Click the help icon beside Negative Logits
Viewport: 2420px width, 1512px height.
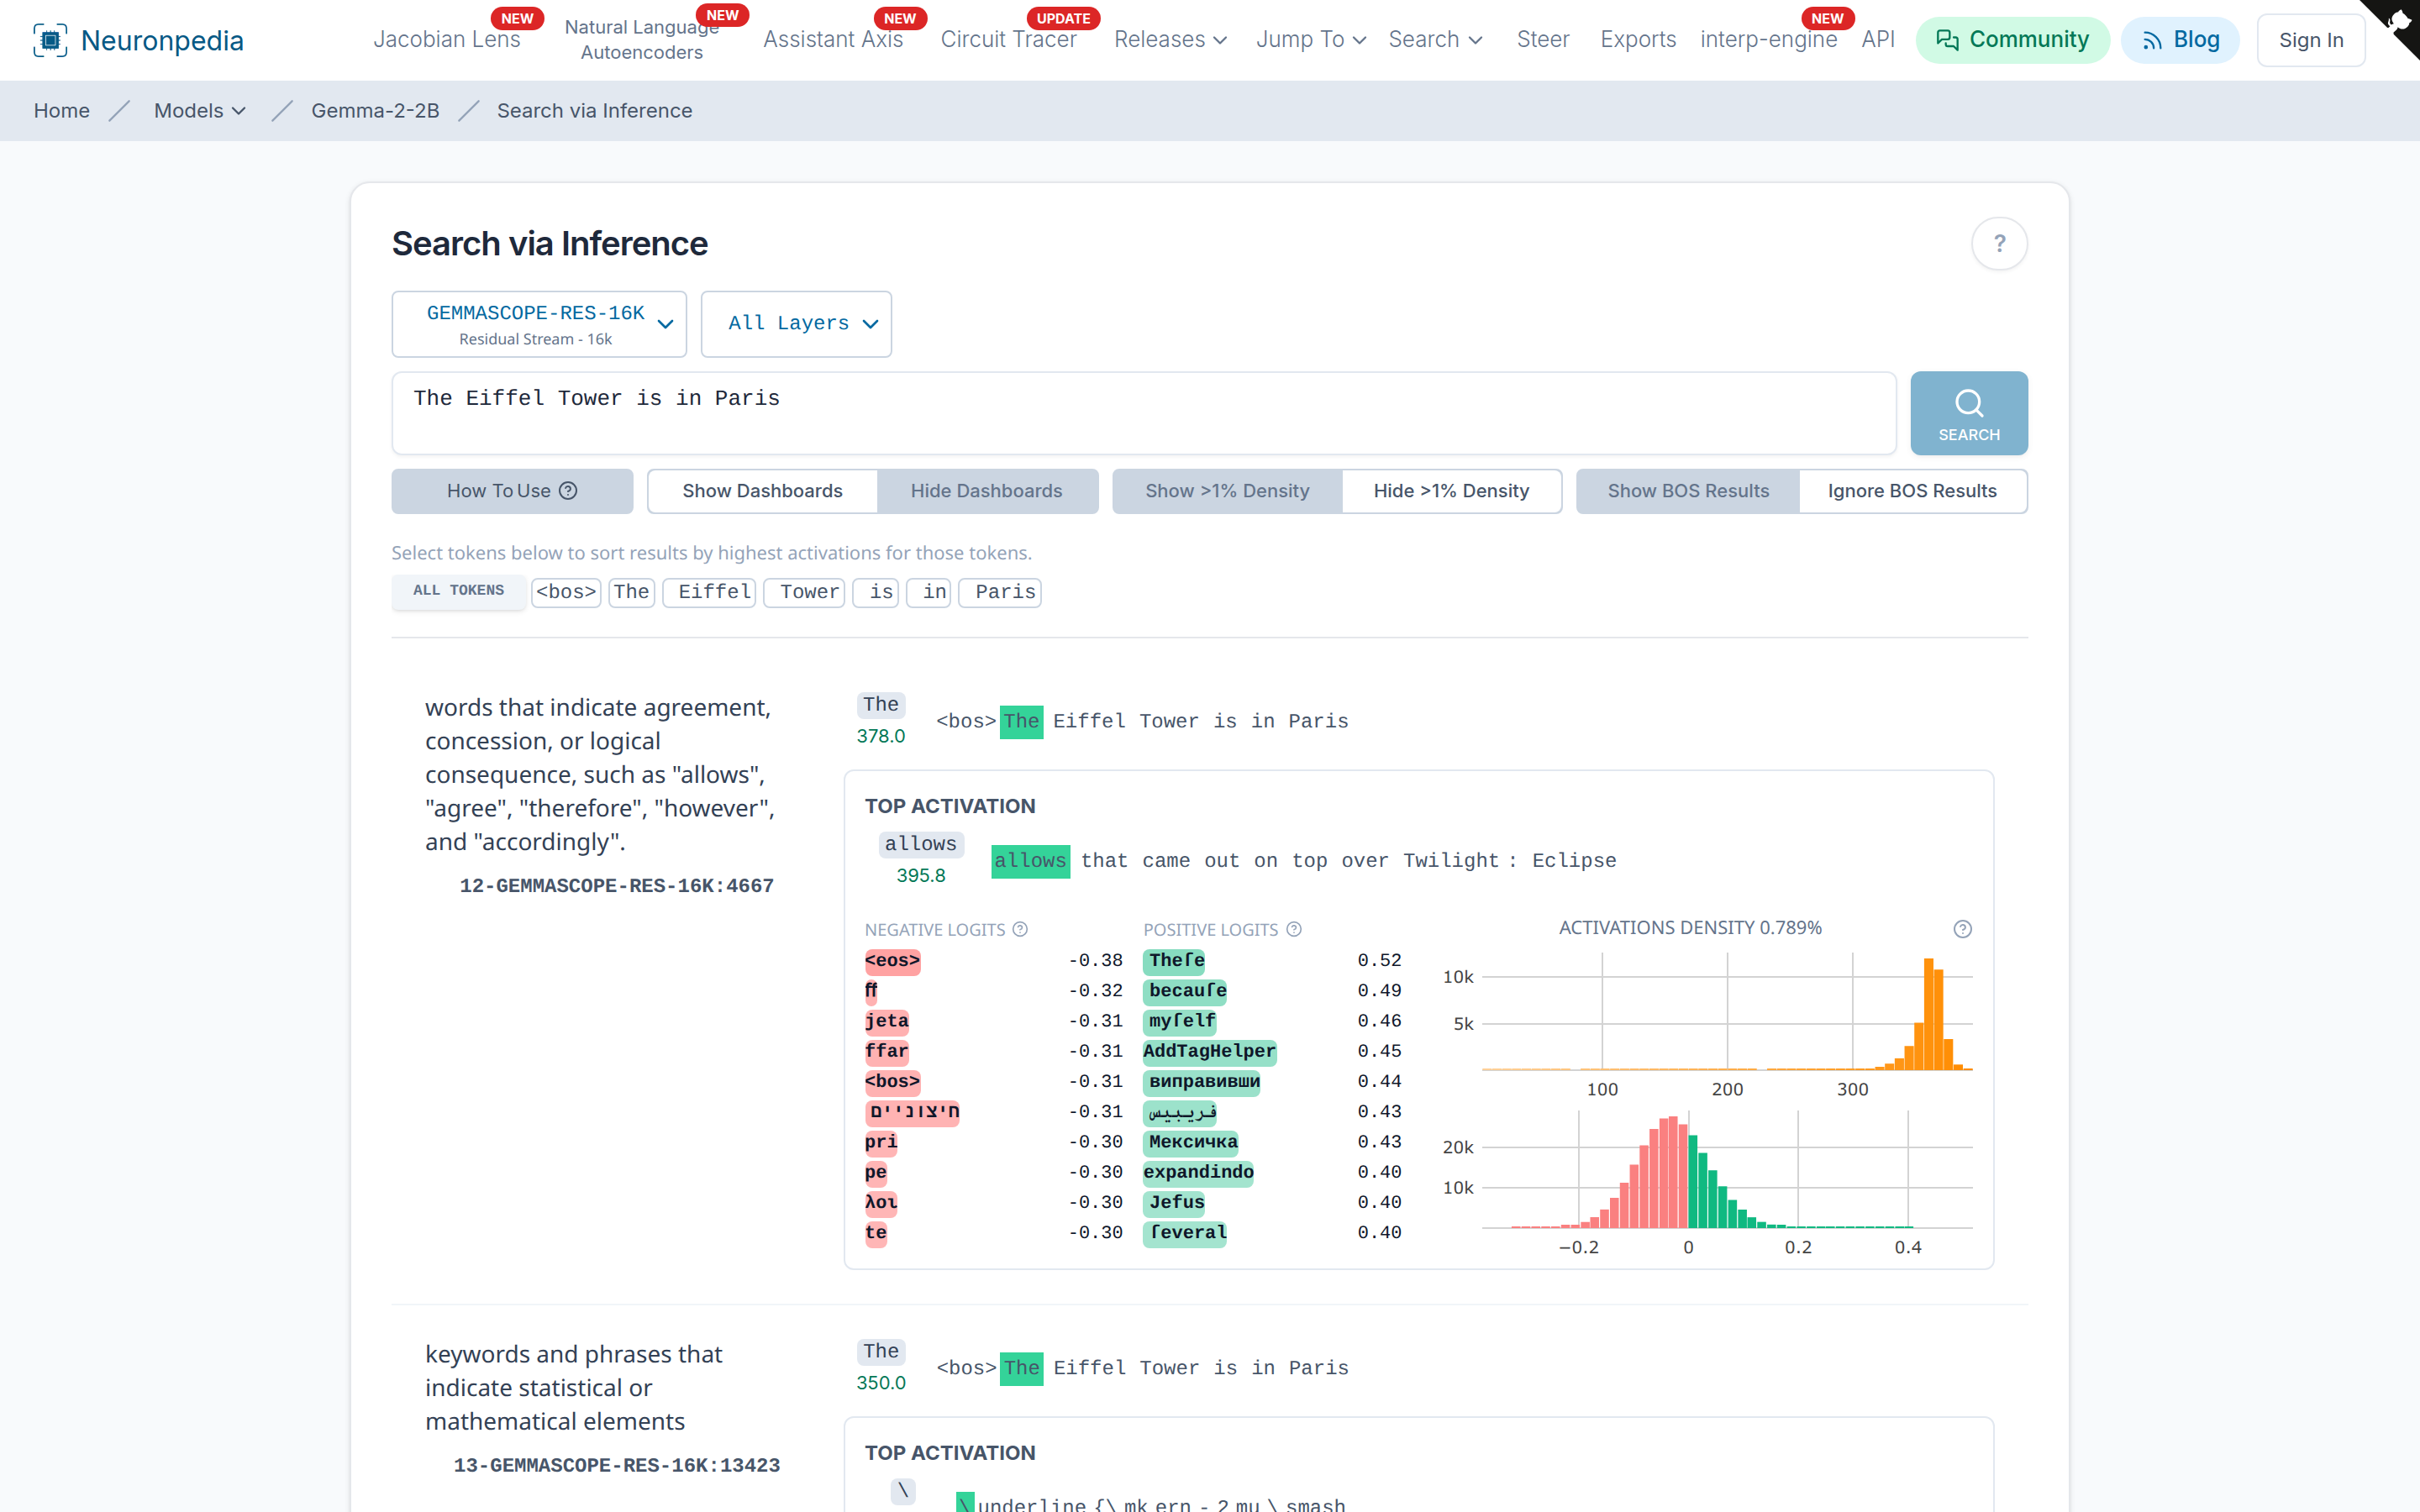pyautogui.click(x=1020, y=929)
